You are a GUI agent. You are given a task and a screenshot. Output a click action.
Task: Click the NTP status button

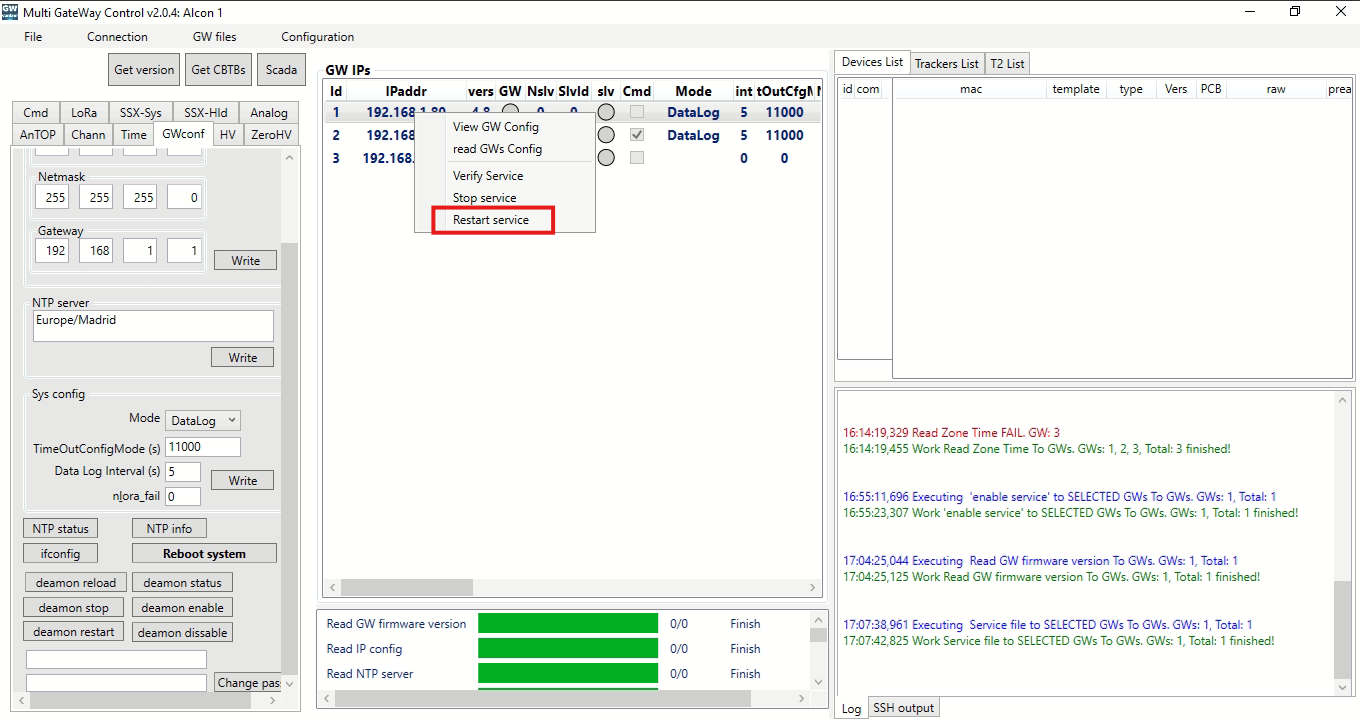pyautogui.click(x=60, y=529)
